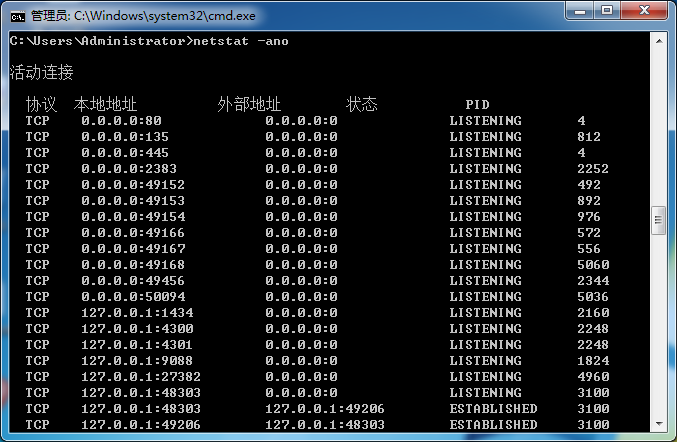Click local address 127.0.0.1:4300

coord(137,328)
